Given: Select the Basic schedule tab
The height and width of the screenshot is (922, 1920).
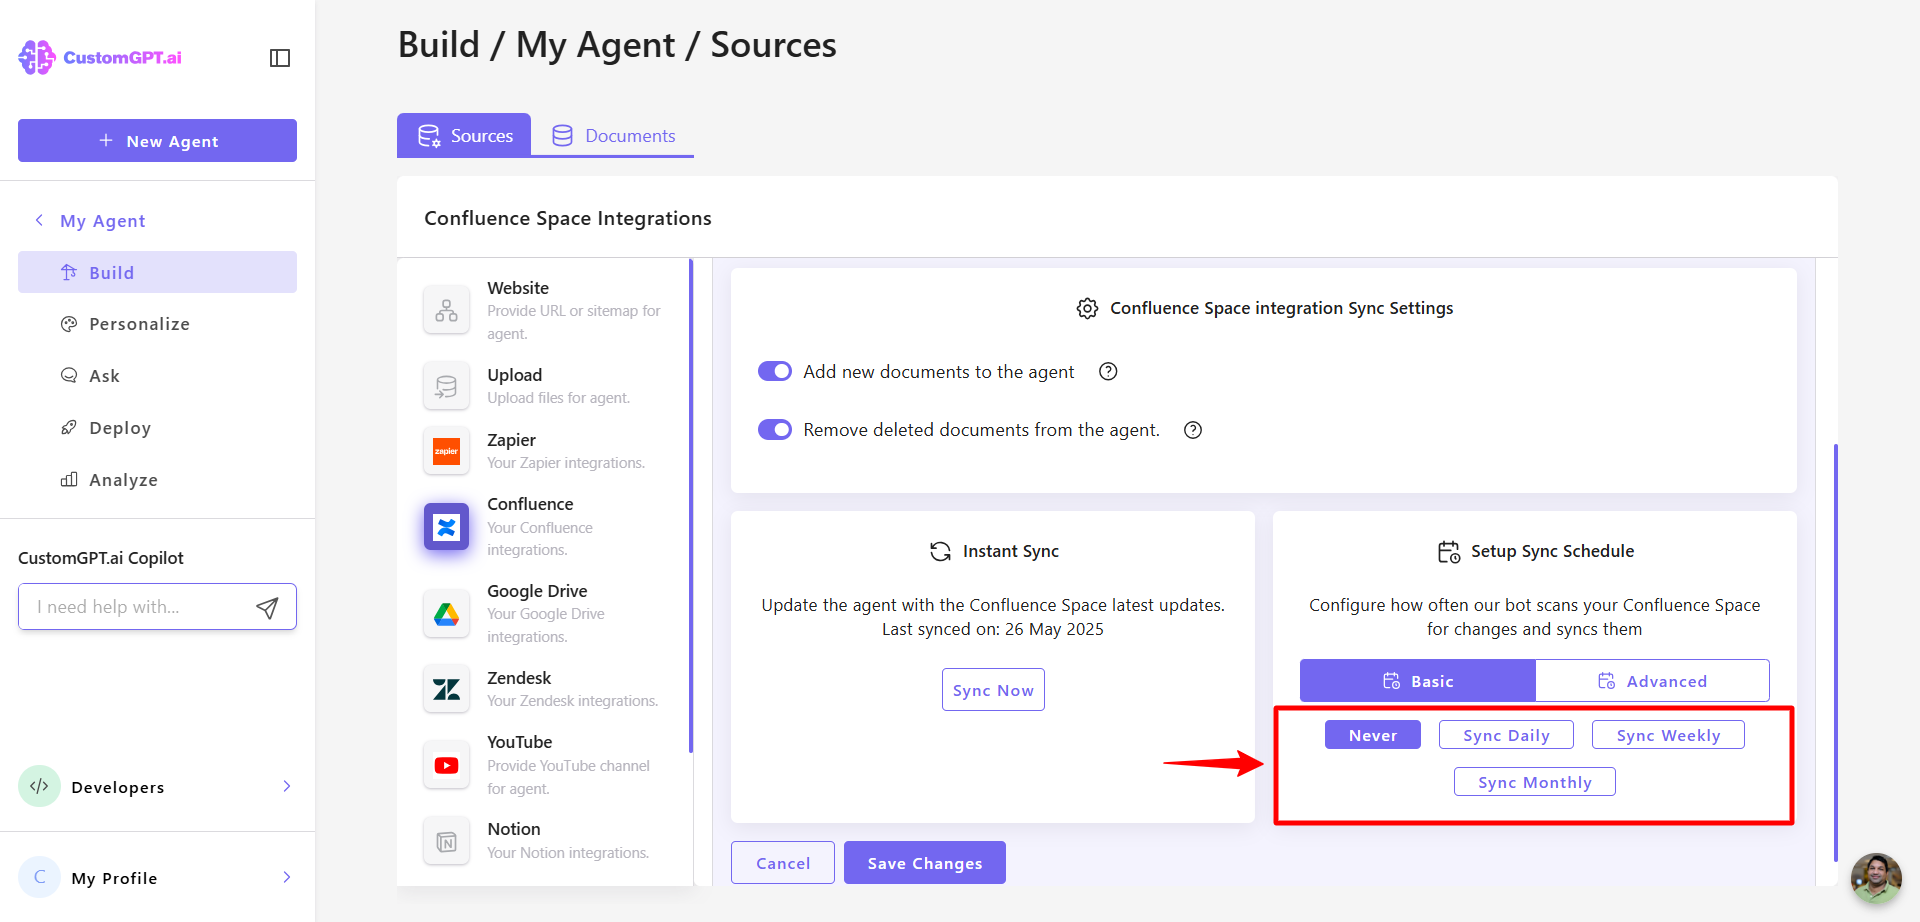Looking at the screenshot, I should pos(1418,681).
